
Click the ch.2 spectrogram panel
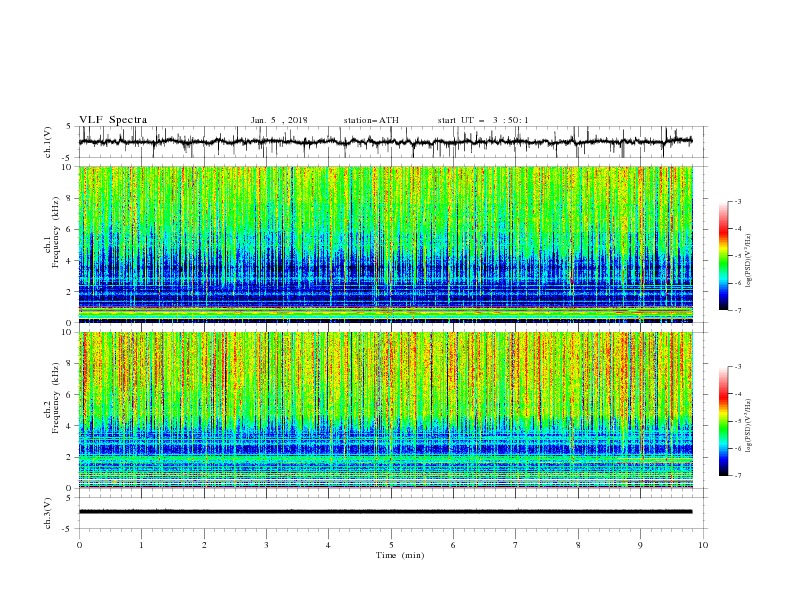[386, 410]
